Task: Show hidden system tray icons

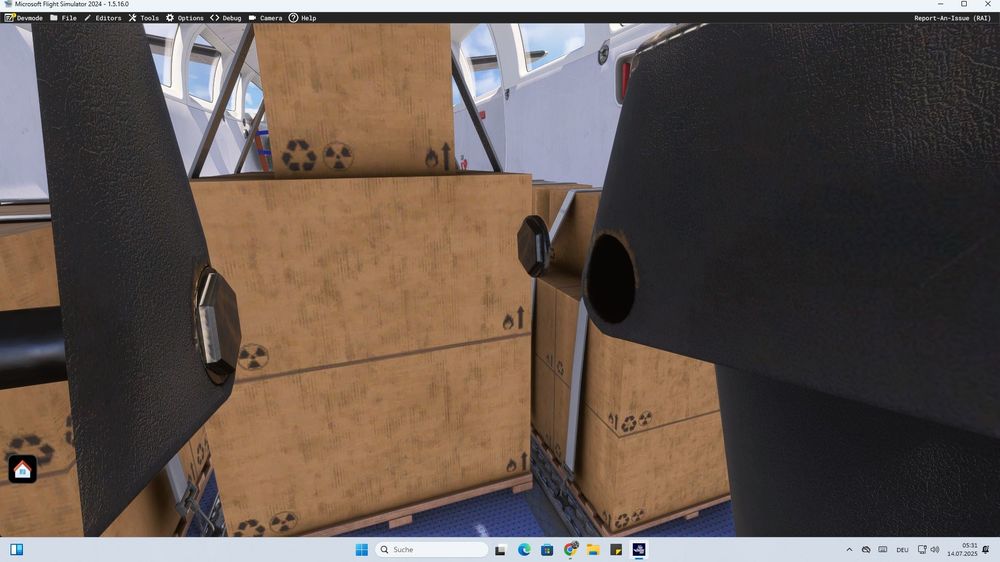Action: click(850, 550)
